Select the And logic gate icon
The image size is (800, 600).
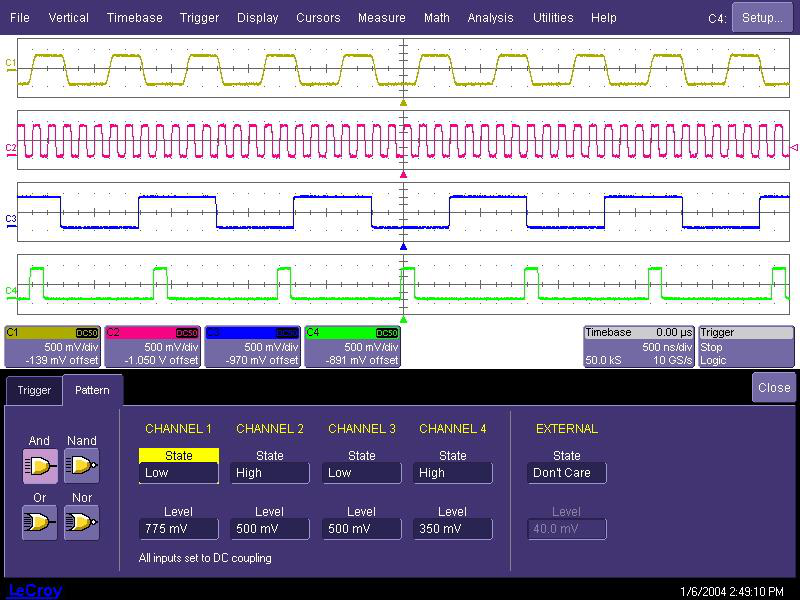point(40,465)
